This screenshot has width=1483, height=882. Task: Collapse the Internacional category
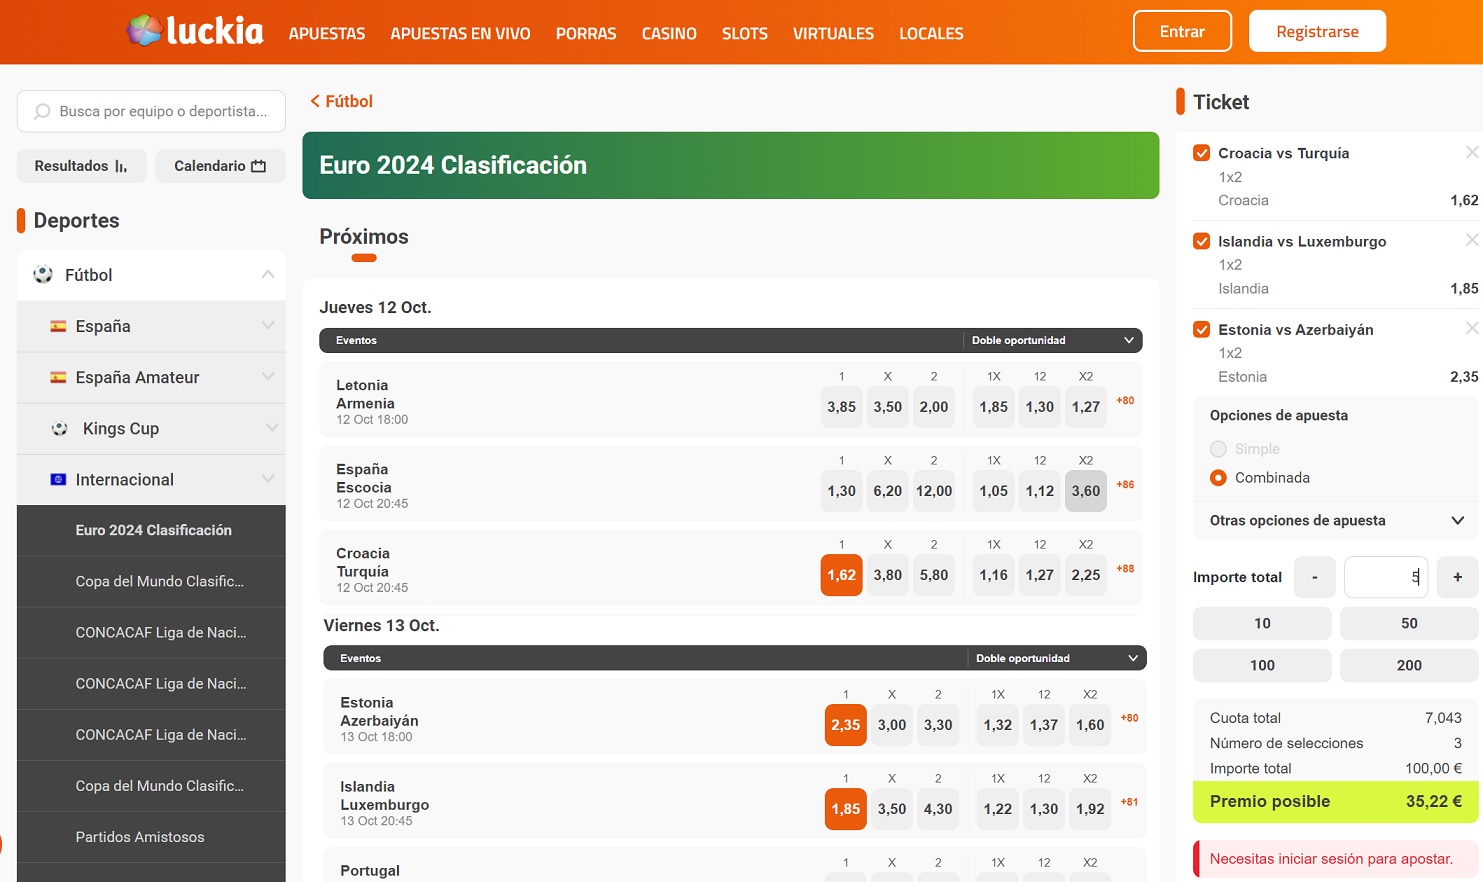268,478
